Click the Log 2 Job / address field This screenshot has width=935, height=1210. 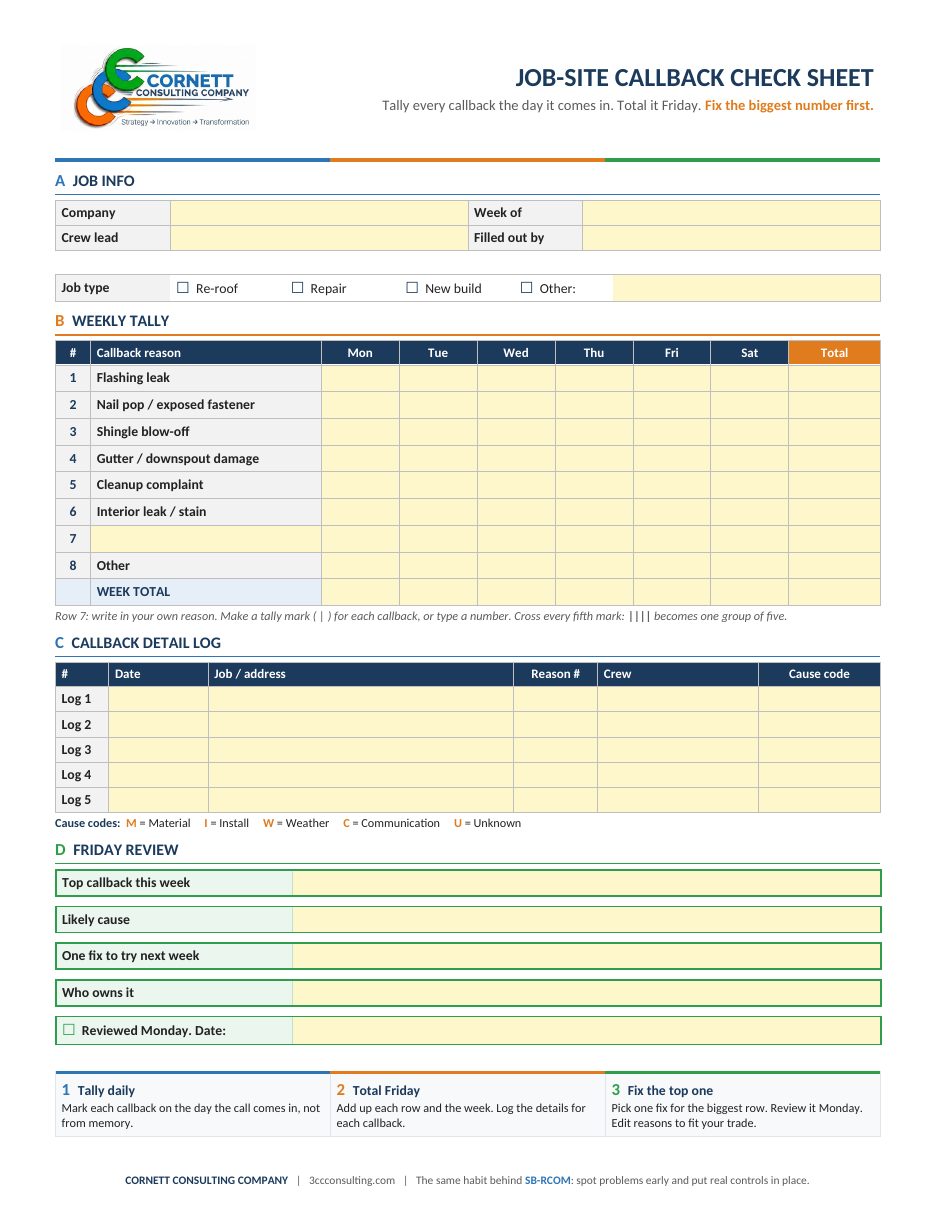(361, 725)
